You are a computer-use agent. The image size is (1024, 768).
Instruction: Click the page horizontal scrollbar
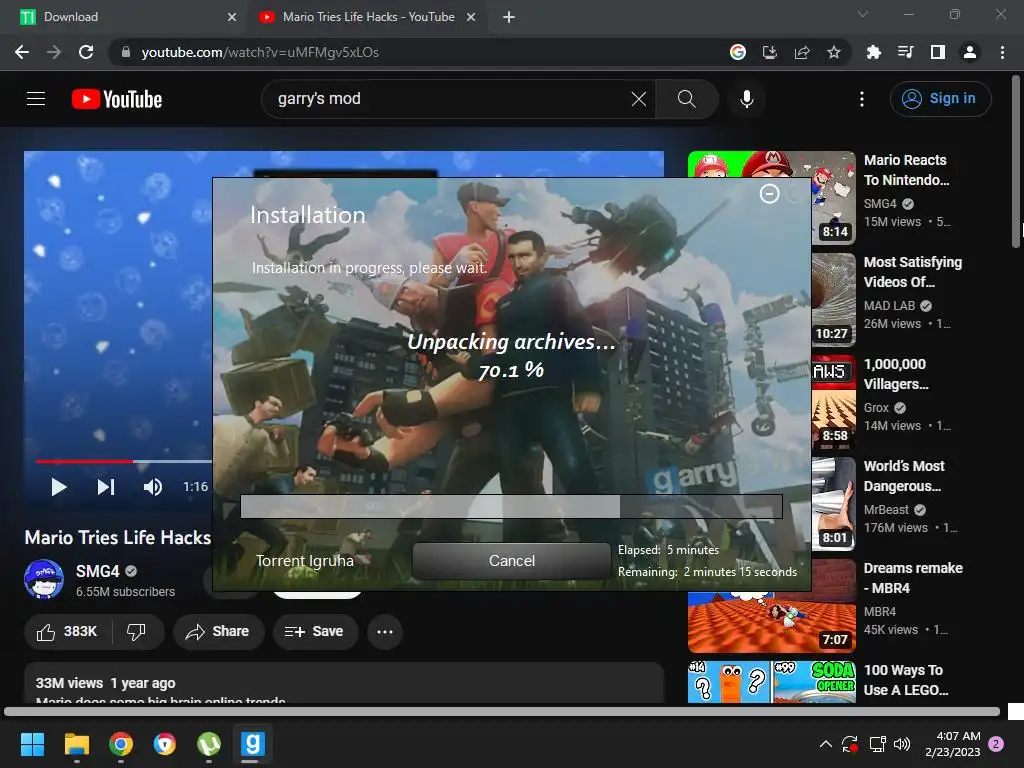(502, 712)
